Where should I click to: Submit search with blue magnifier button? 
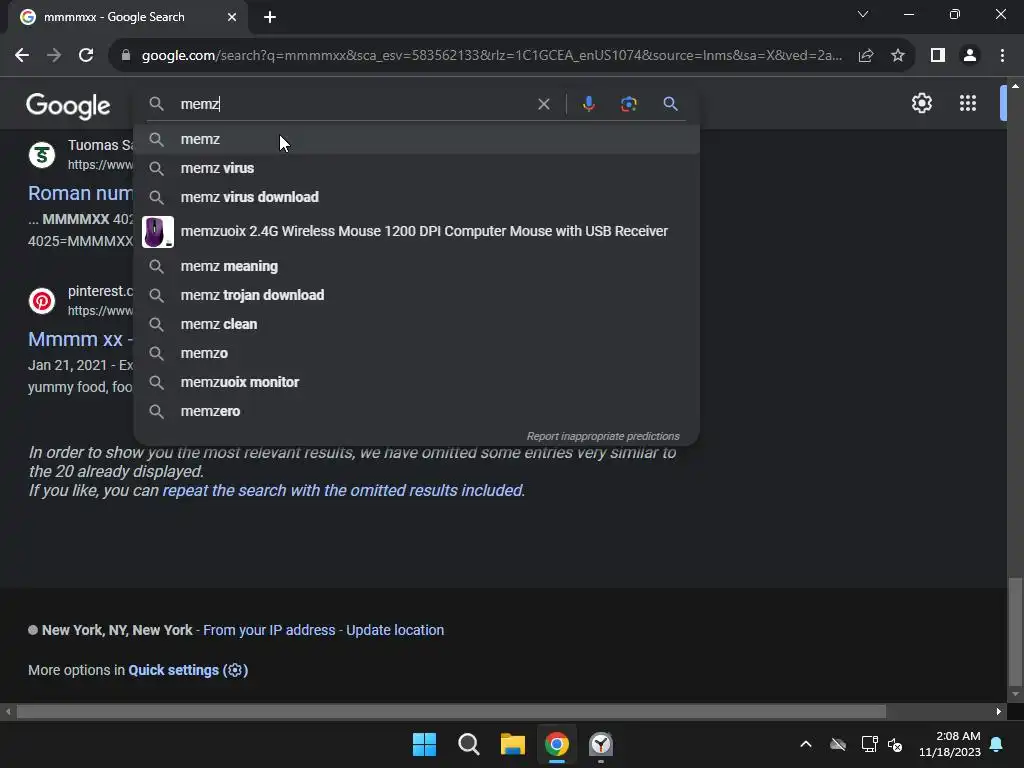670,104
